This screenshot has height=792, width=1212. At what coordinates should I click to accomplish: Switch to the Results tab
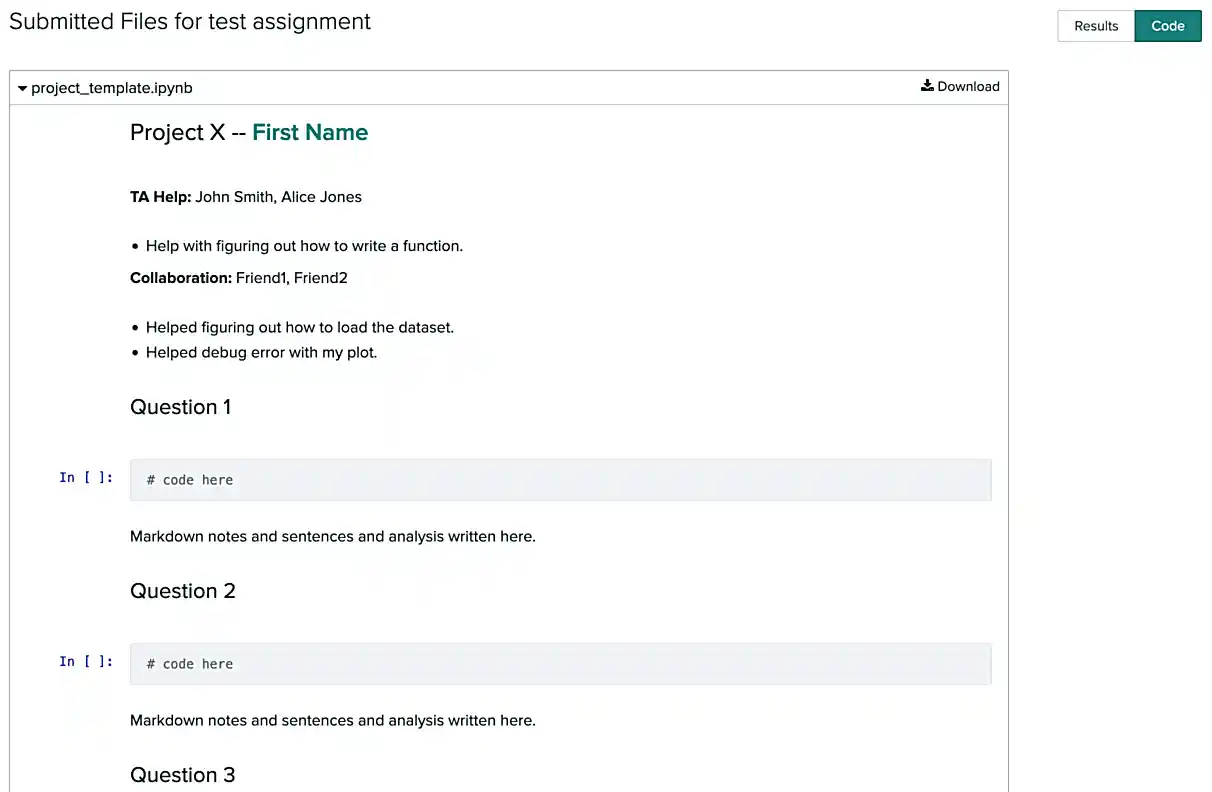[x=1096, y=26]
